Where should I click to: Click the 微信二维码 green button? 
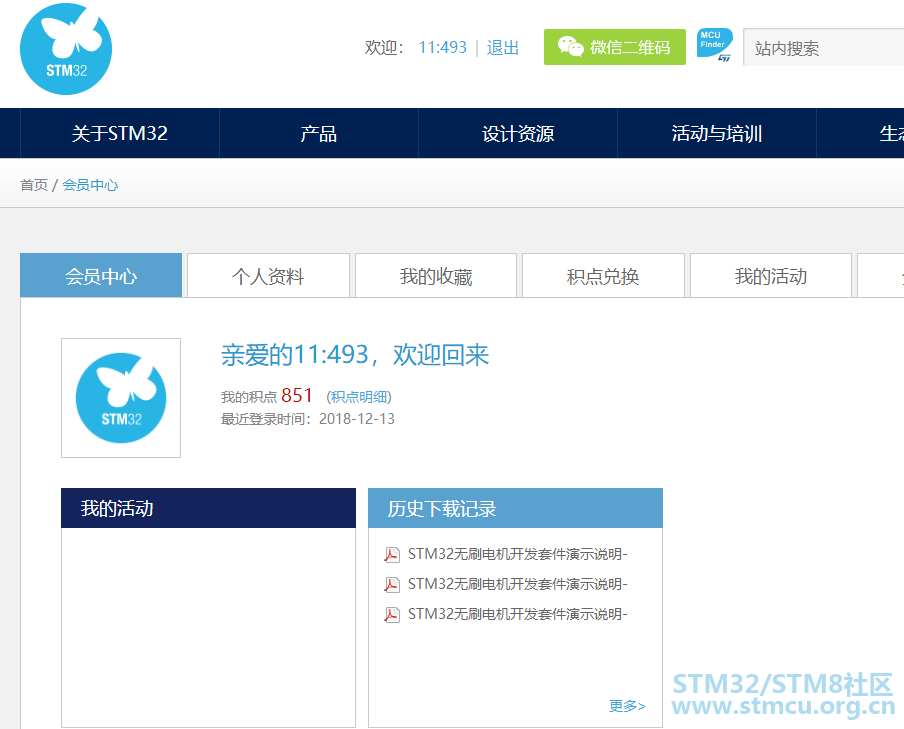[x=615, y=47]
